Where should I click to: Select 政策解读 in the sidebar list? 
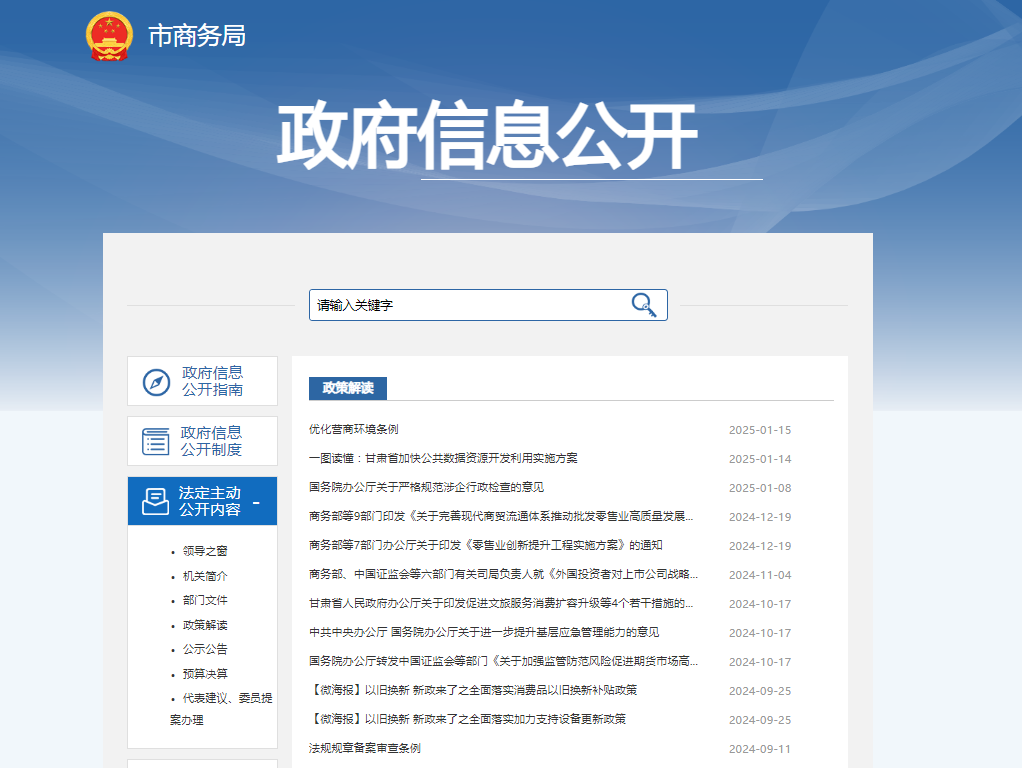205,625
